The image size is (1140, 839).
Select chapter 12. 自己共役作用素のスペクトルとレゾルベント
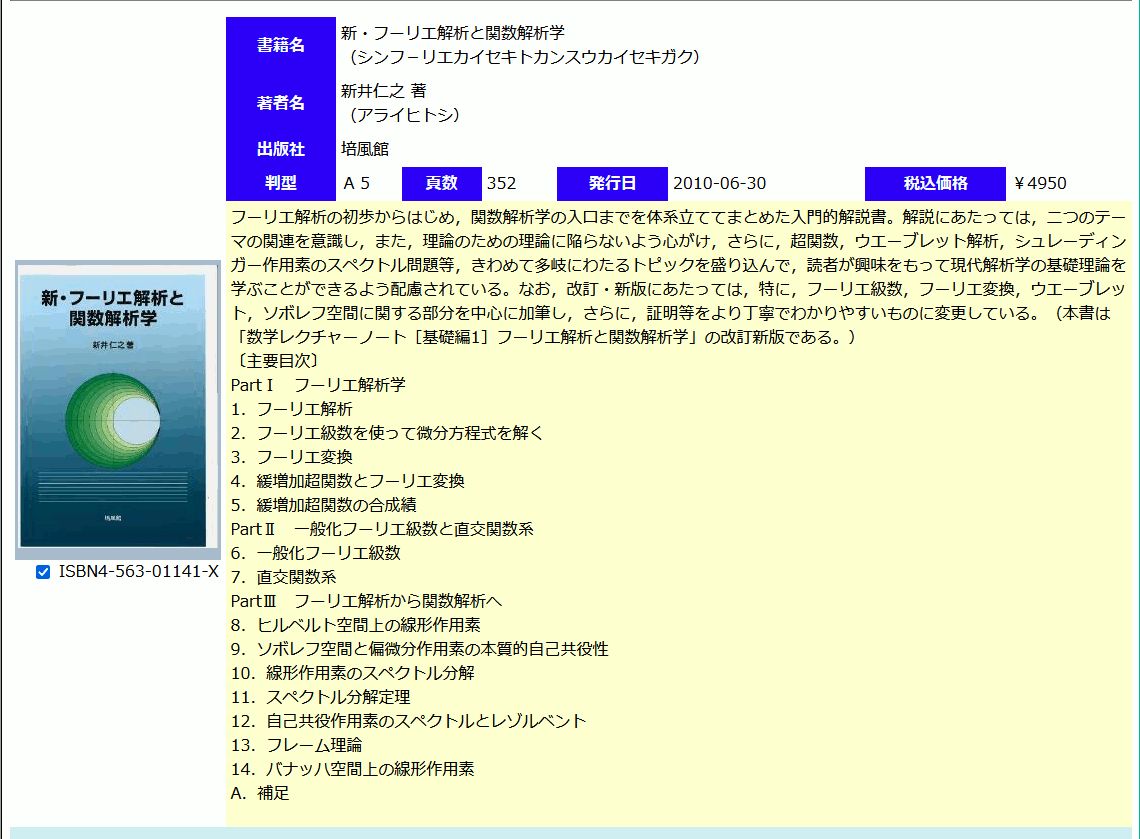[409, 721]
